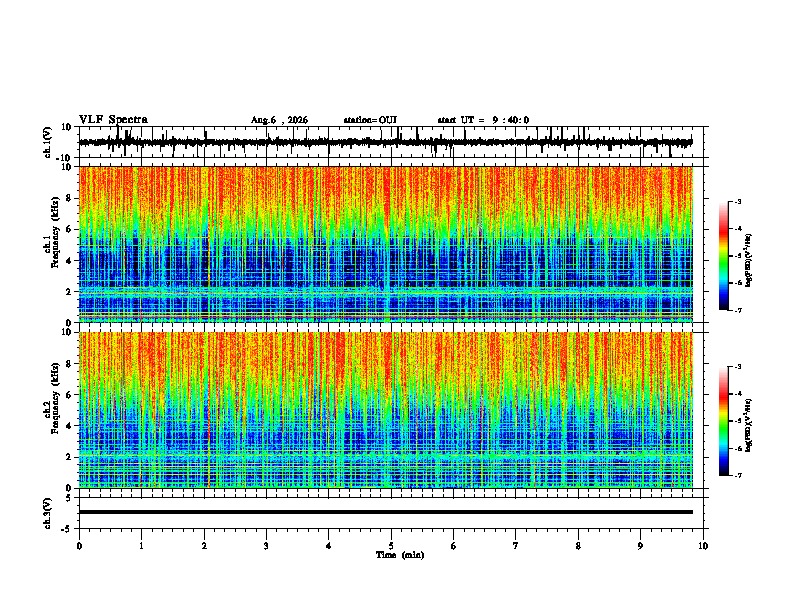Click the "6" tick on ch.1 frequency axis
The width and height of the screenshot is (792, 612).
point(69,230)
